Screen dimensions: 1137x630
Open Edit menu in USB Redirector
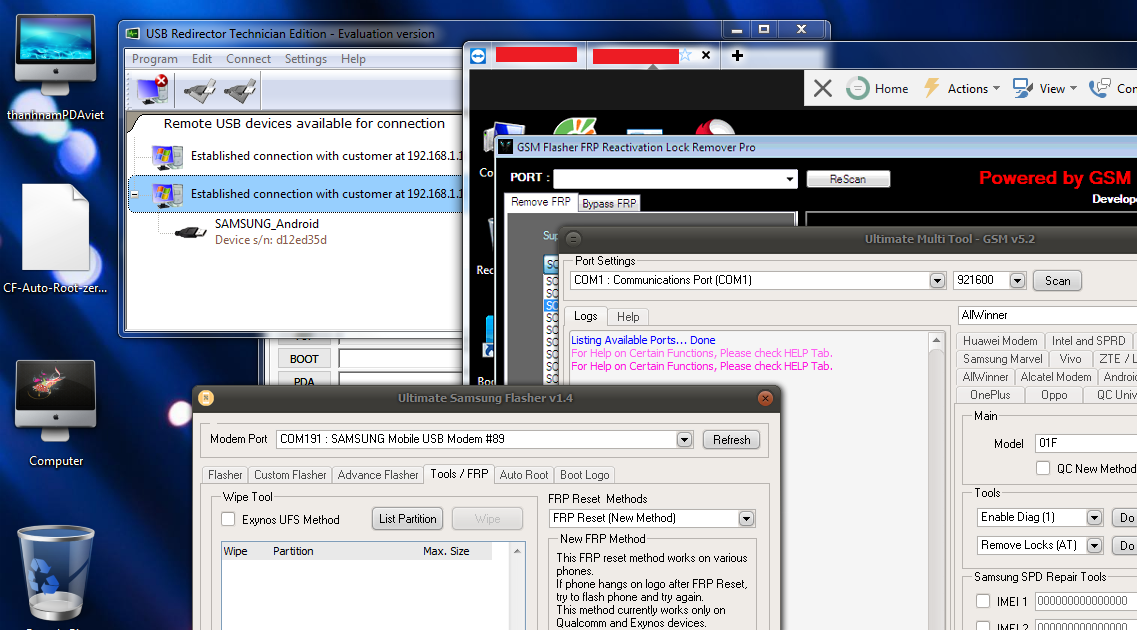(202, 59)
